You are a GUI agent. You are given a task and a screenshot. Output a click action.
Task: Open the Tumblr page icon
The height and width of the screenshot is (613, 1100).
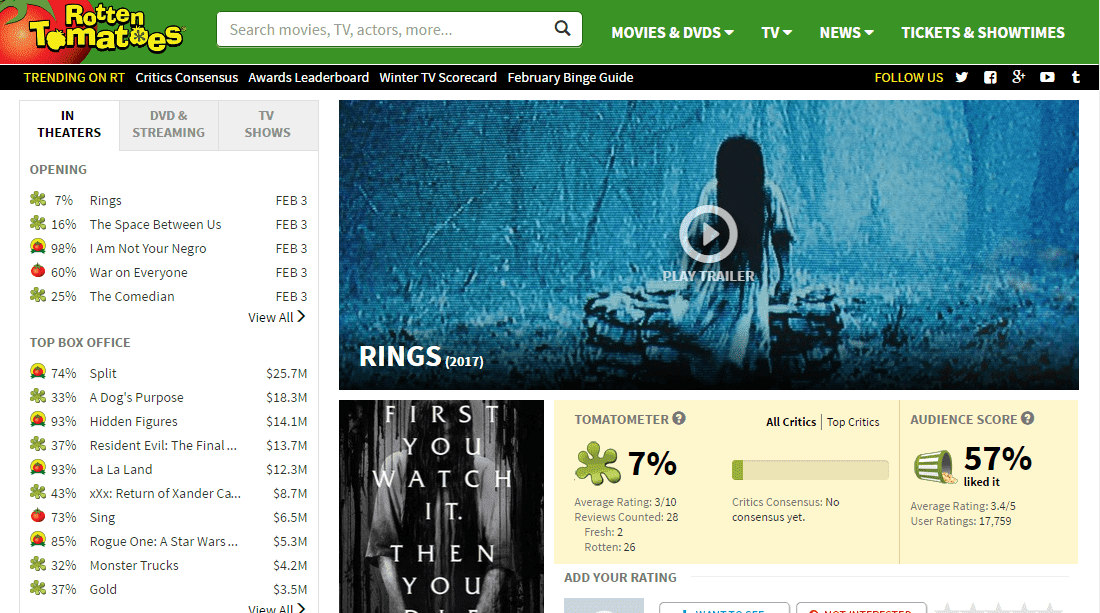pyautogui.click(x=1075, y=77)
